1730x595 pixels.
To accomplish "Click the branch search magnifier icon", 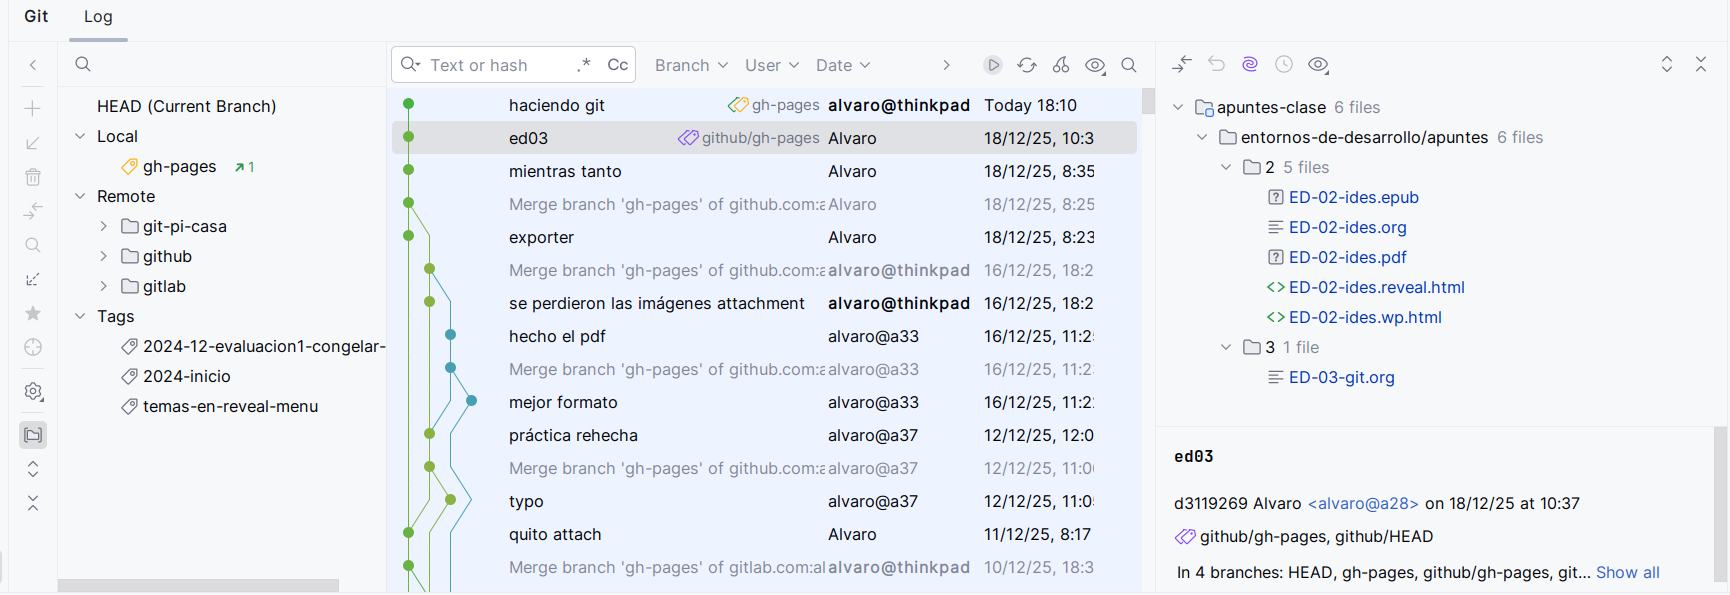I will [x=83, y=64].
